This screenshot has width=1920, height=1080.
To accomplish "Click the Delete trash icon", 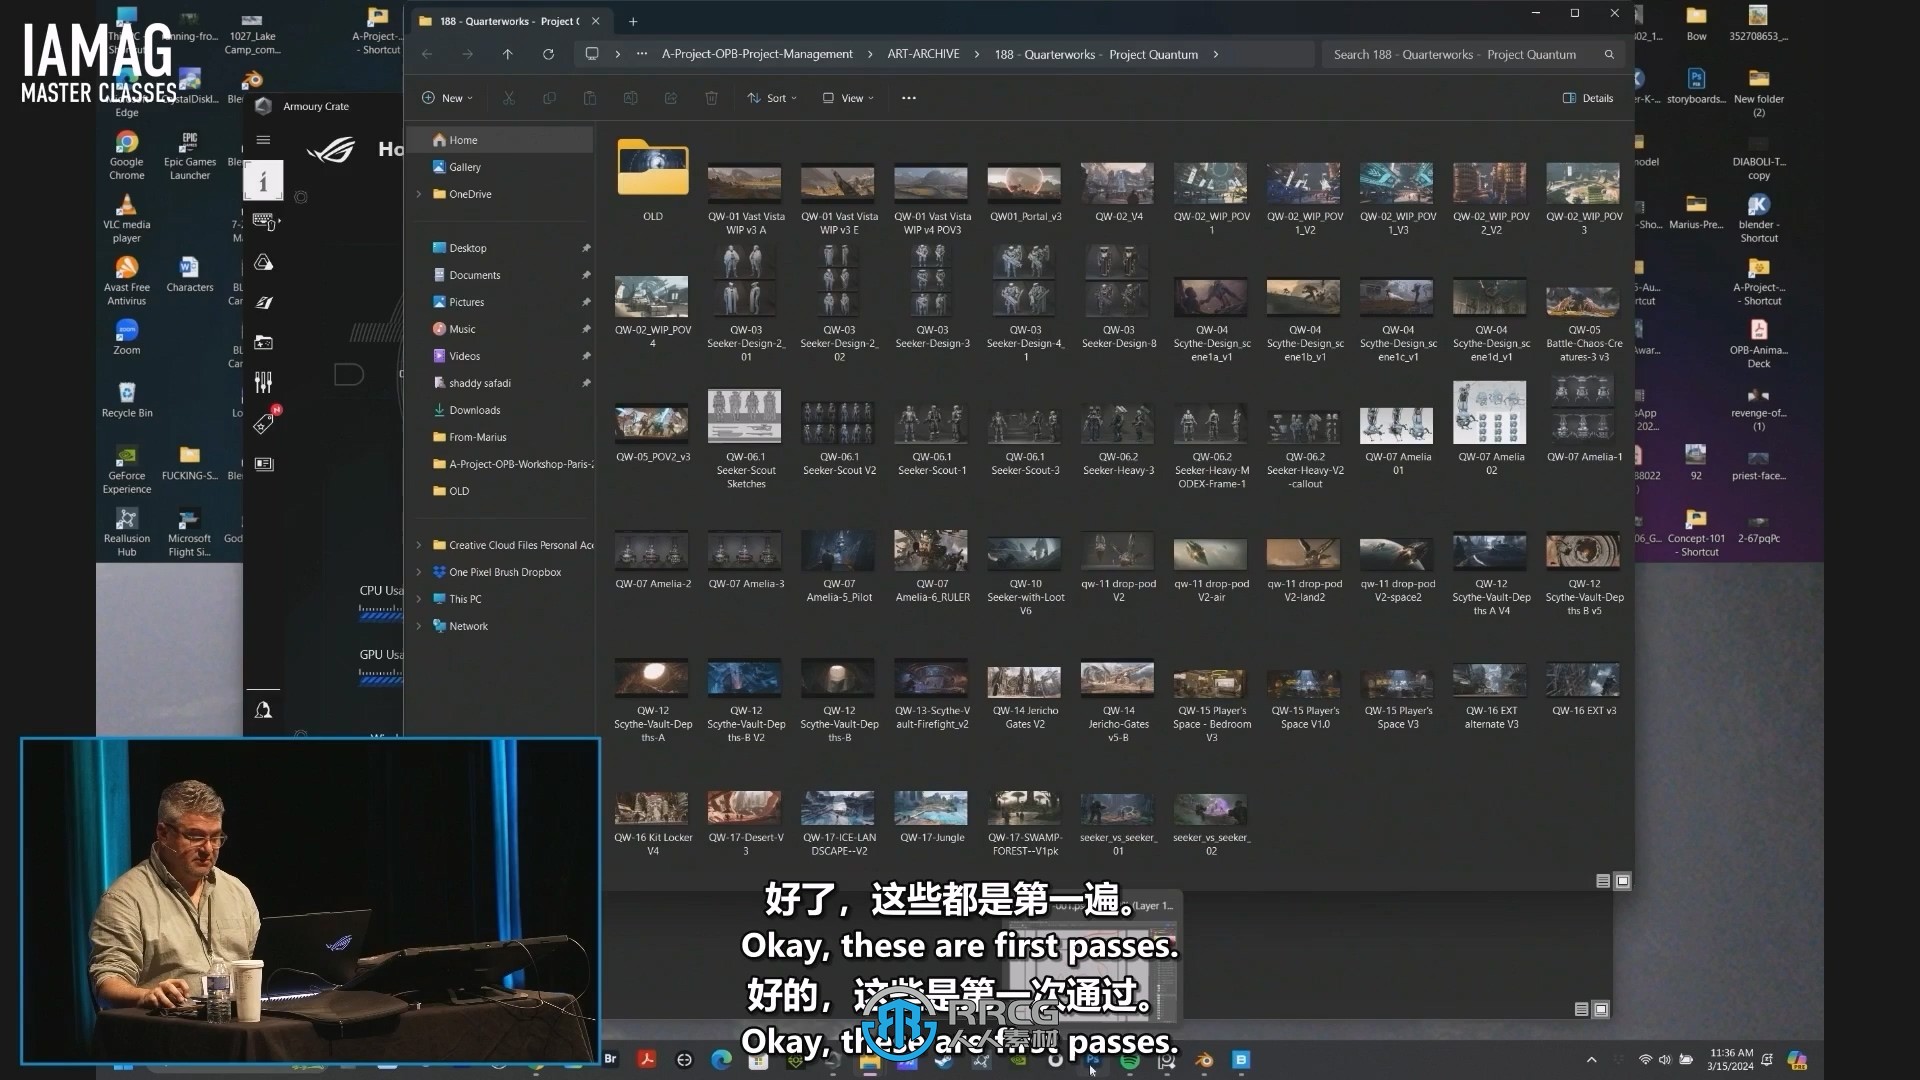I will (711, 98).
